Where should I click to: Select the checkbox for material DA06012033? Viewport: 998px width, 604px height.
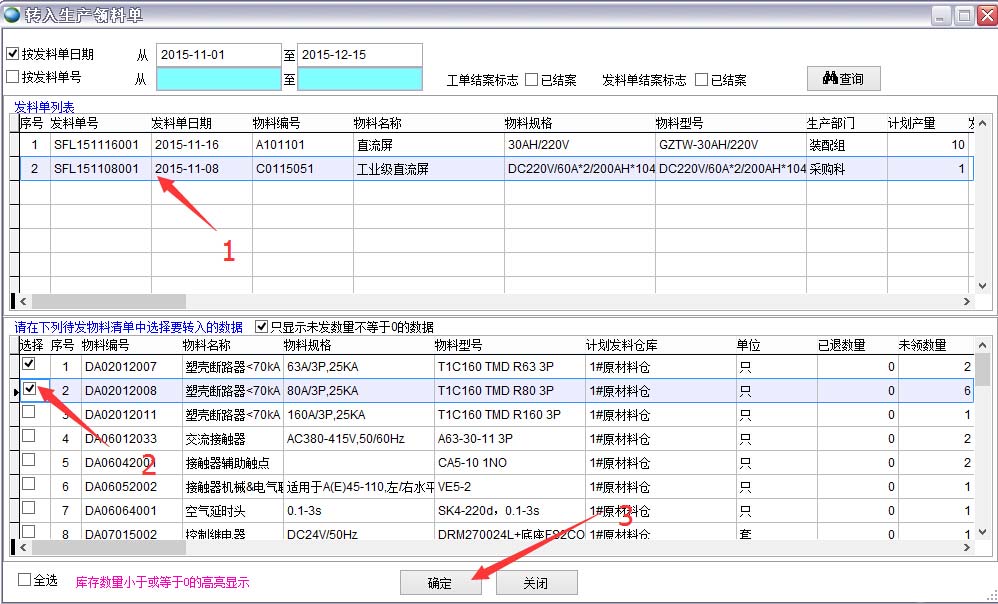click(29, 437)
